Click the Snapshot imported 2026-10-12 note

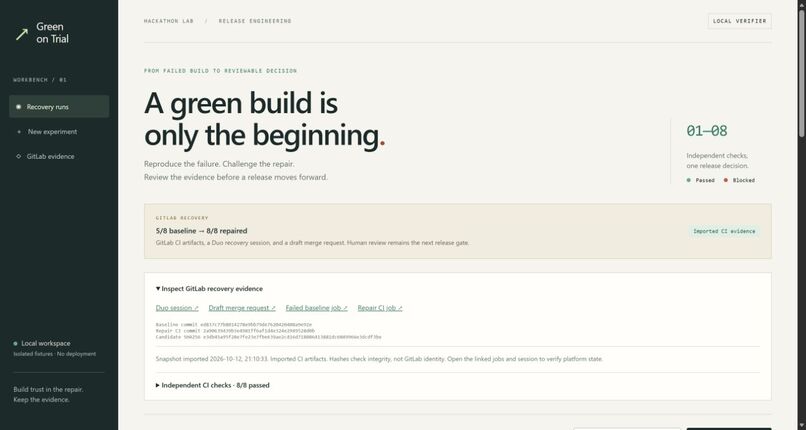[x=379, y=359]
